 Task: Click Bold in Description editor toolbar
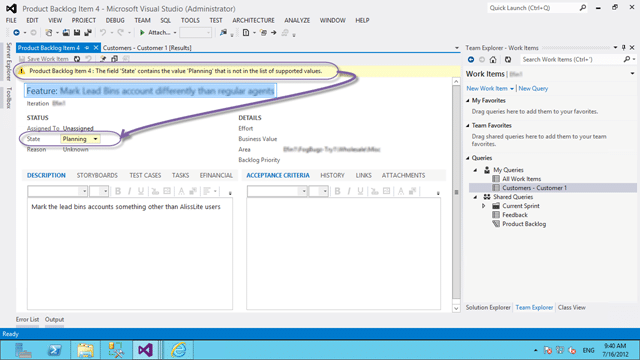tap(118, 191)
